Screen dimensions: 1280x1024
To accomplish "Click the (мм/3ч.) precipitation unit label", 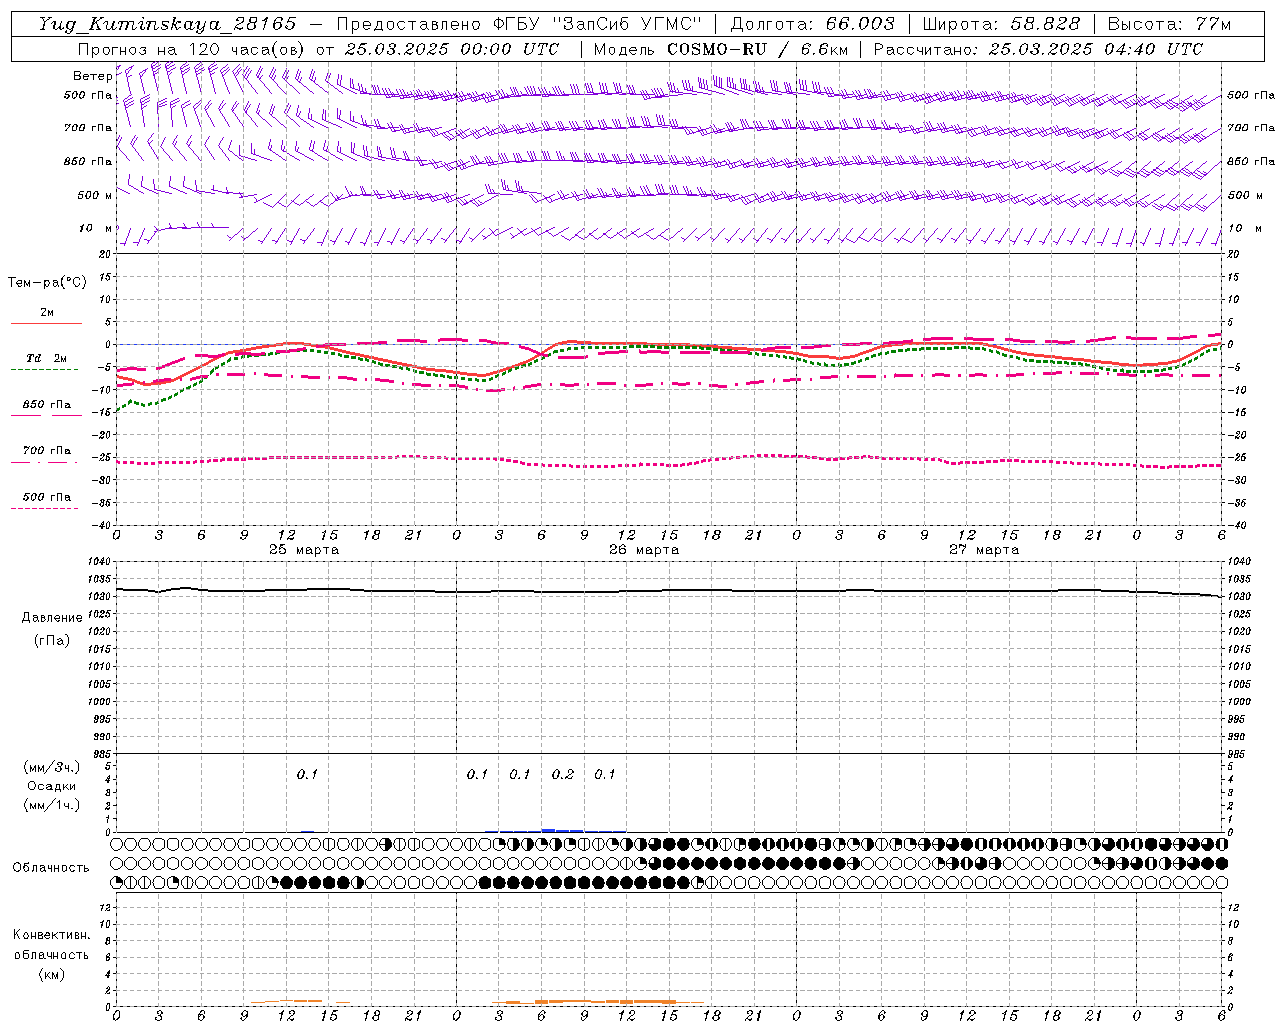I will (52, 768).
